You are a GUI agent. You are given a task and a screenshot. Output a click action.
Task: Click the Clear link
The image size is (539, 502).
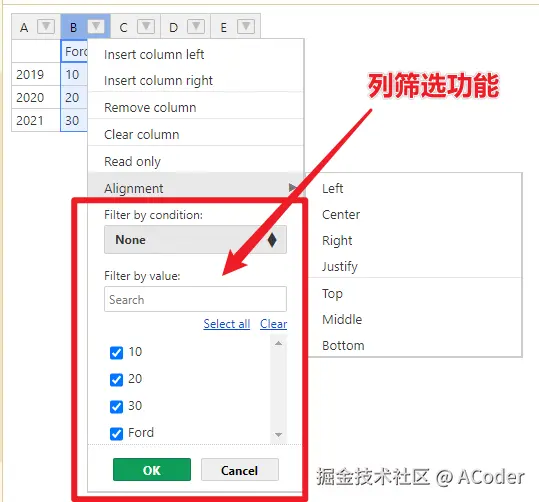click(x=273, y=324)
